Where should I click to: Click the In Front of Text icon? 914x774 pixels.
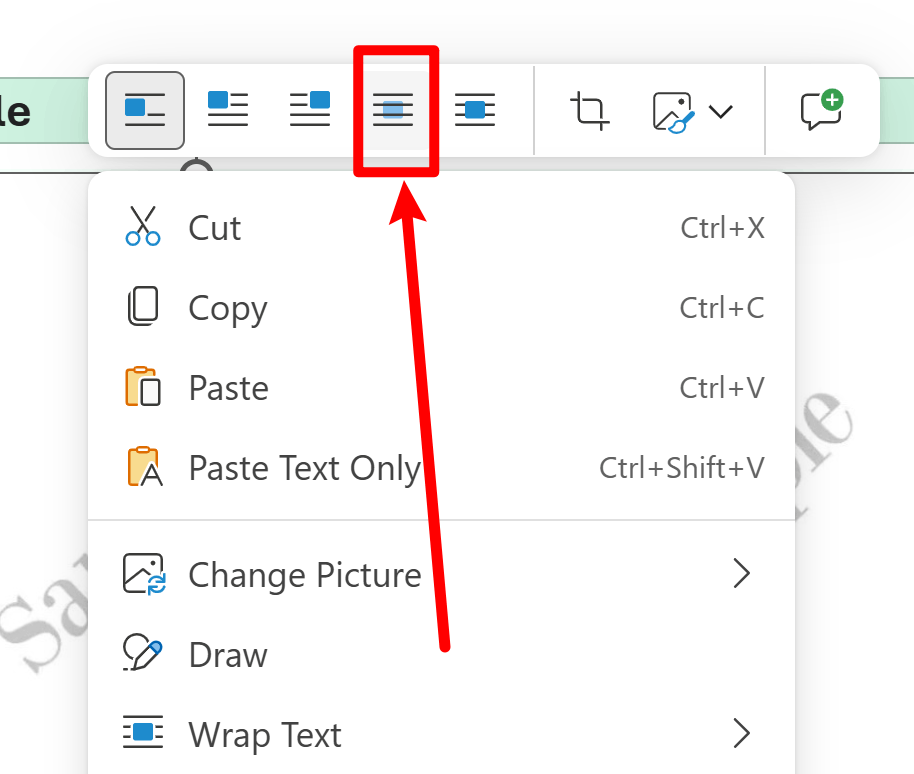(475, 110)
